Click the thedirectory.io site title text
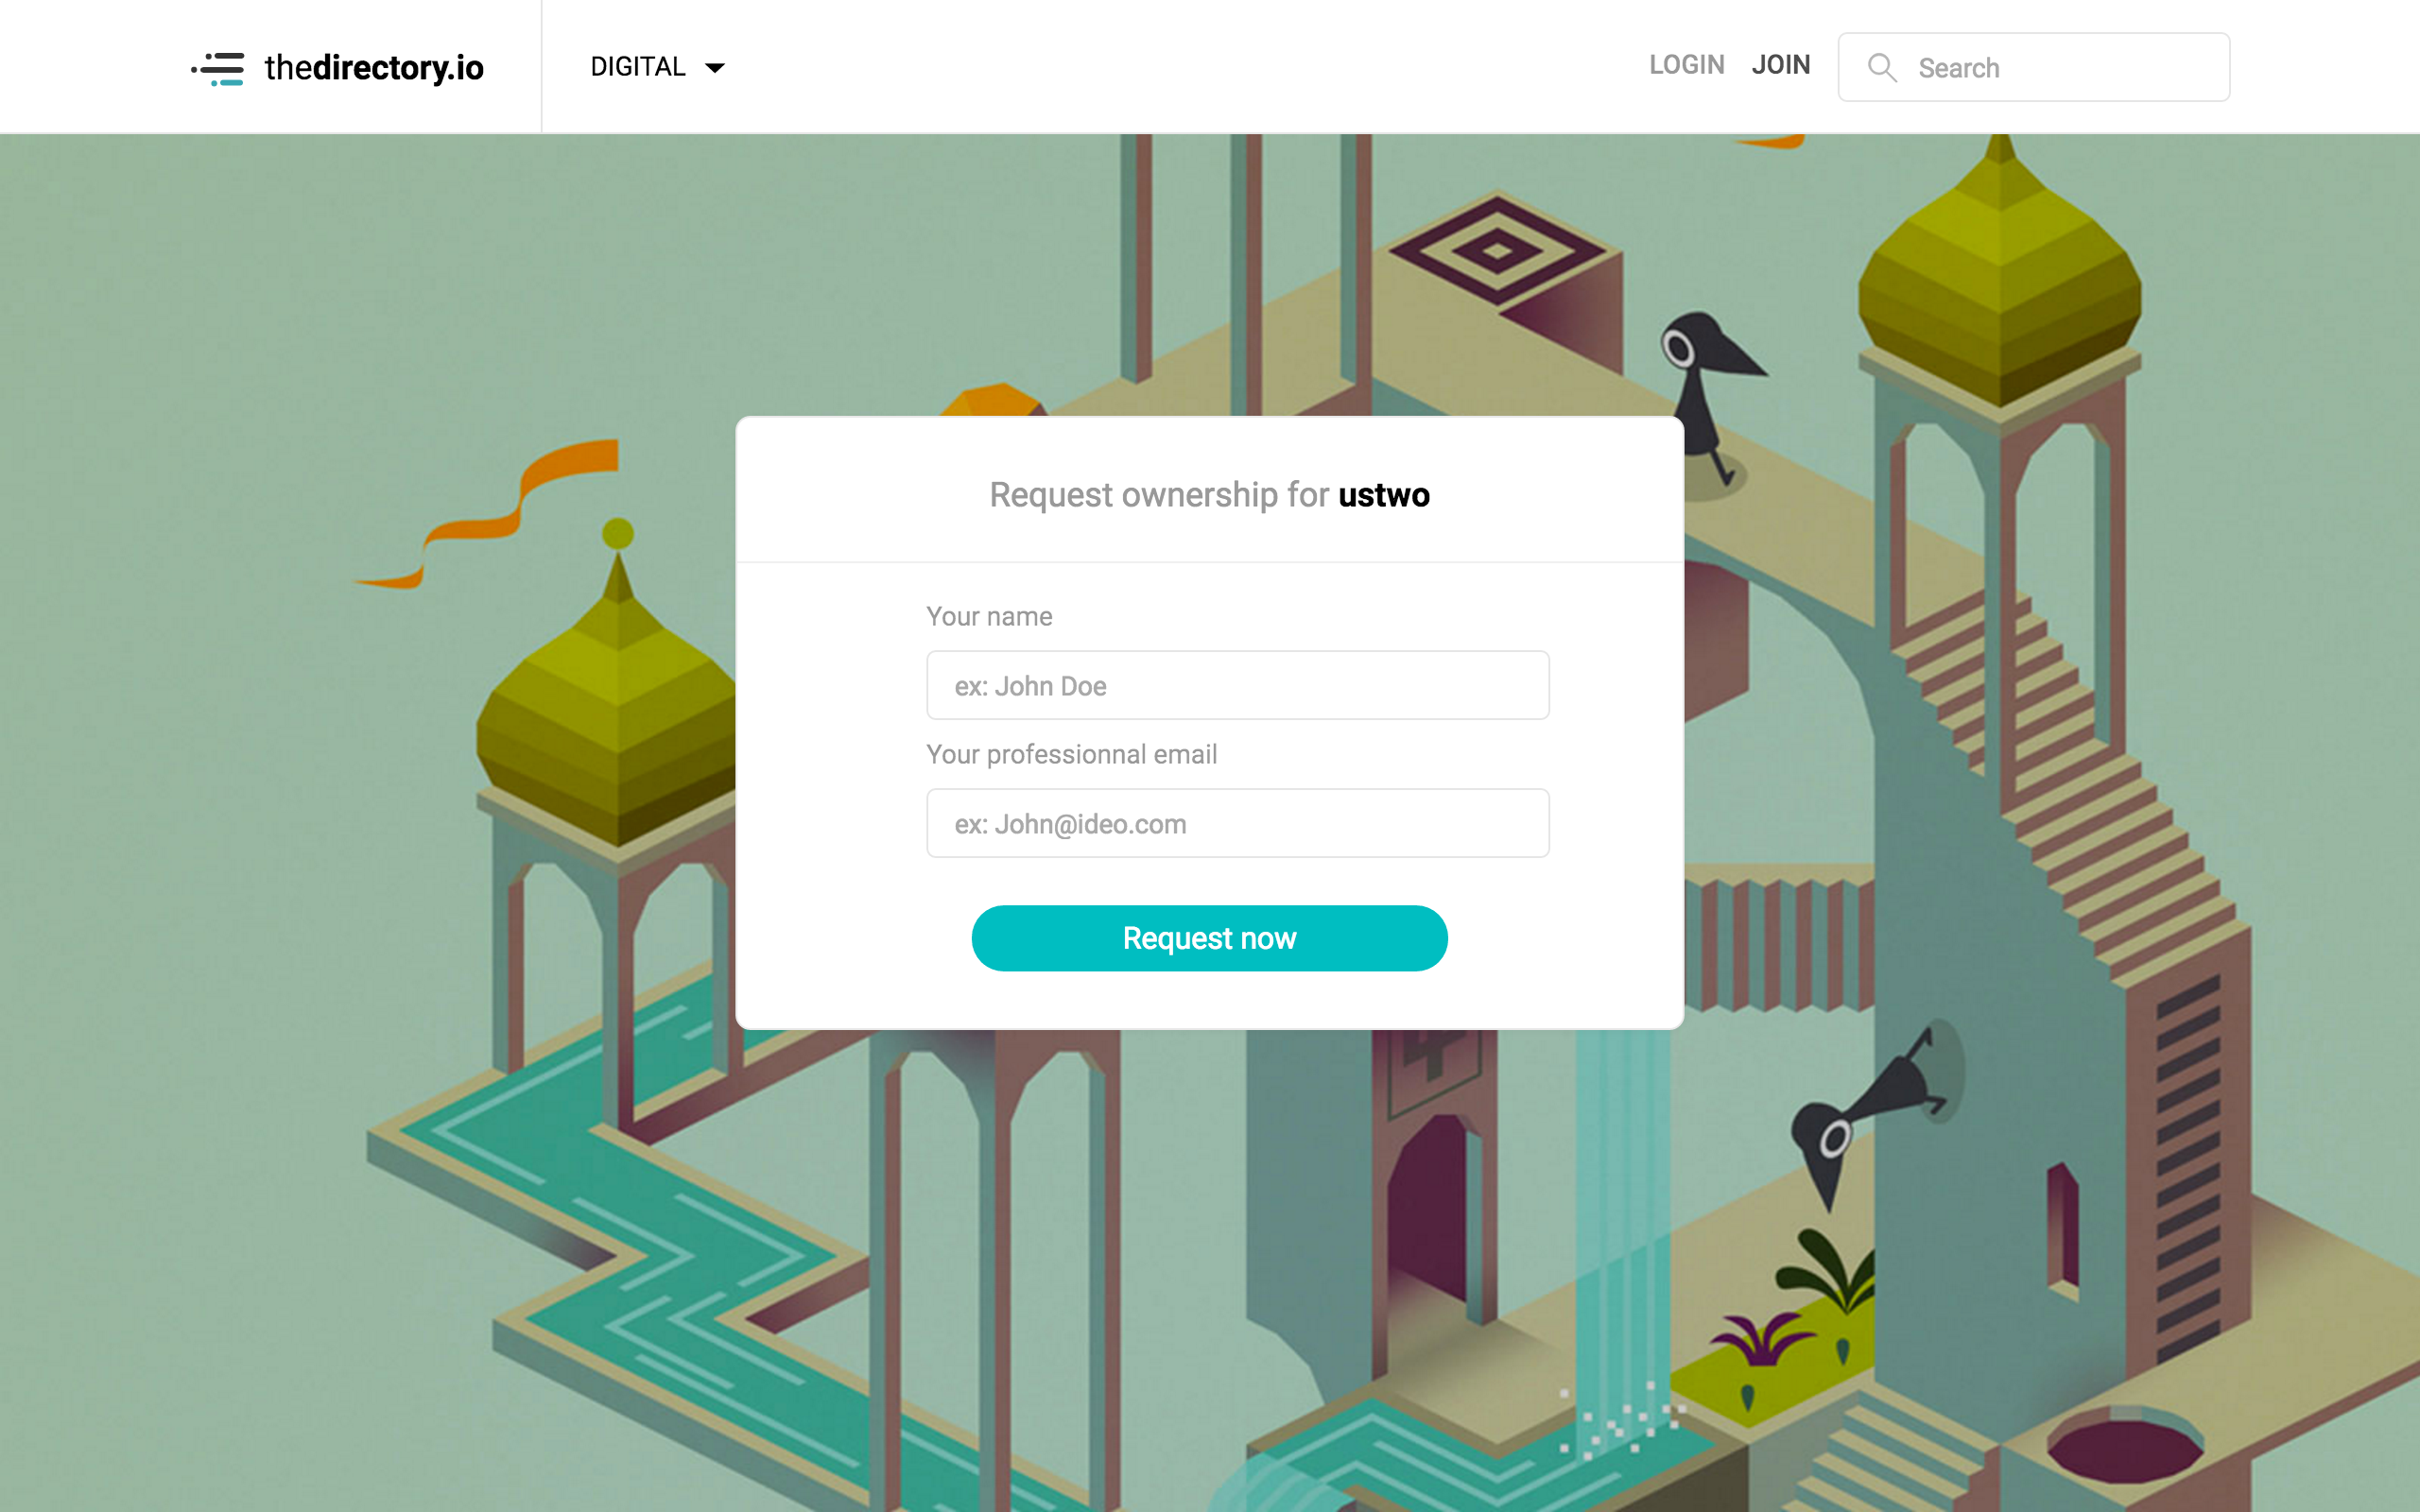The height and width of the screenshot is (1512, 2420). point(374,68)
